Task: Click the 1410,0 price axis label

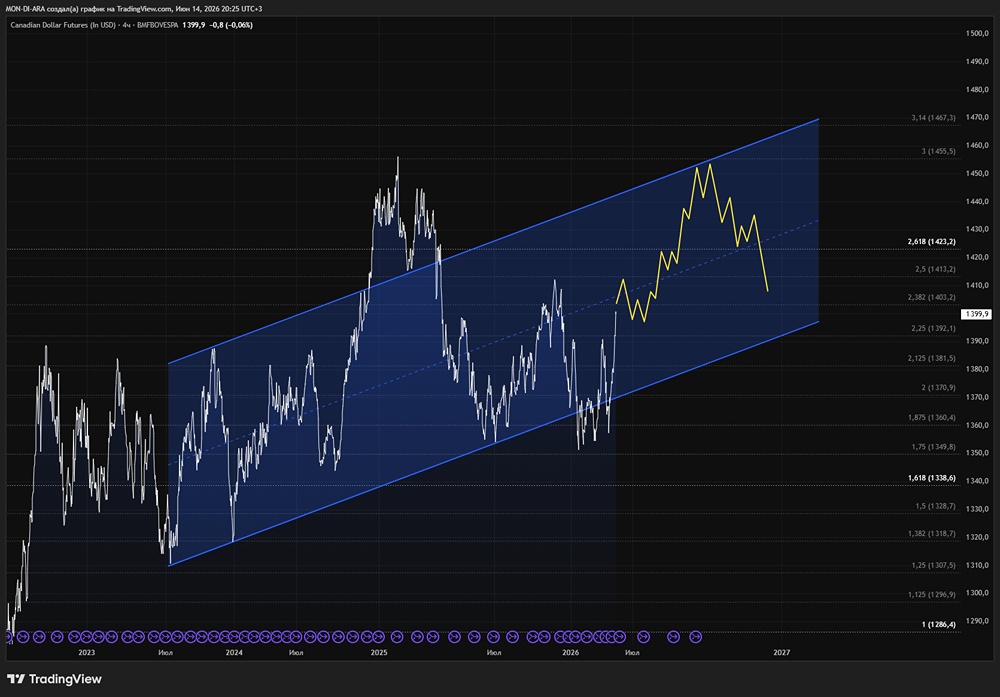Action: pyautogui.click(x=977, y=285)
